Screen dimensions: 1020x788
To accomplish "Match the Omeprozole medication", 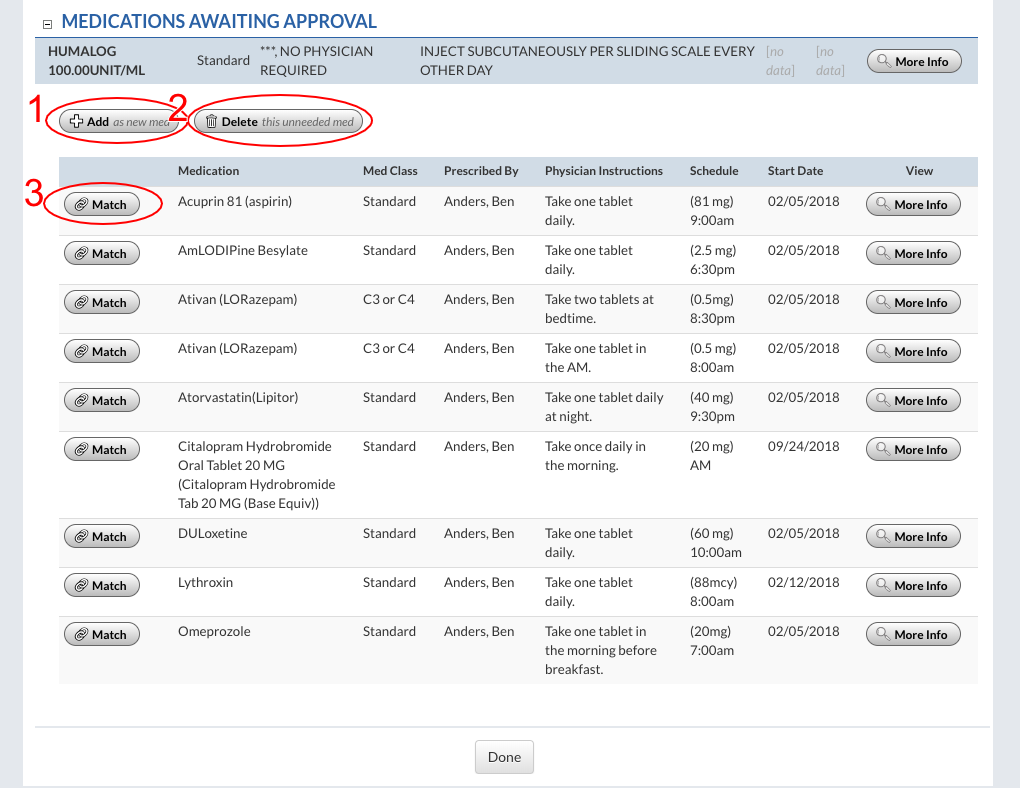I will tap(101, 634).
